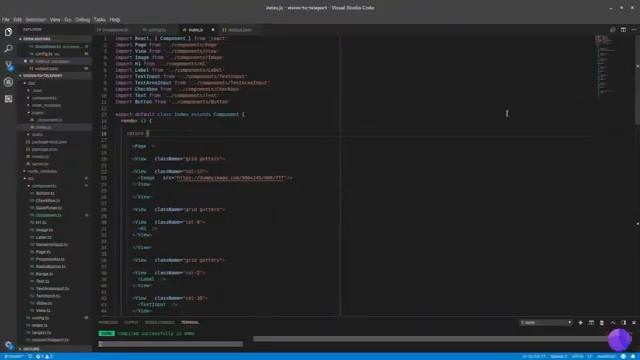The width and height of the screenshot is (640, 360).
Task: Expand the node_modules folder in root
Action: pos(42,171)
